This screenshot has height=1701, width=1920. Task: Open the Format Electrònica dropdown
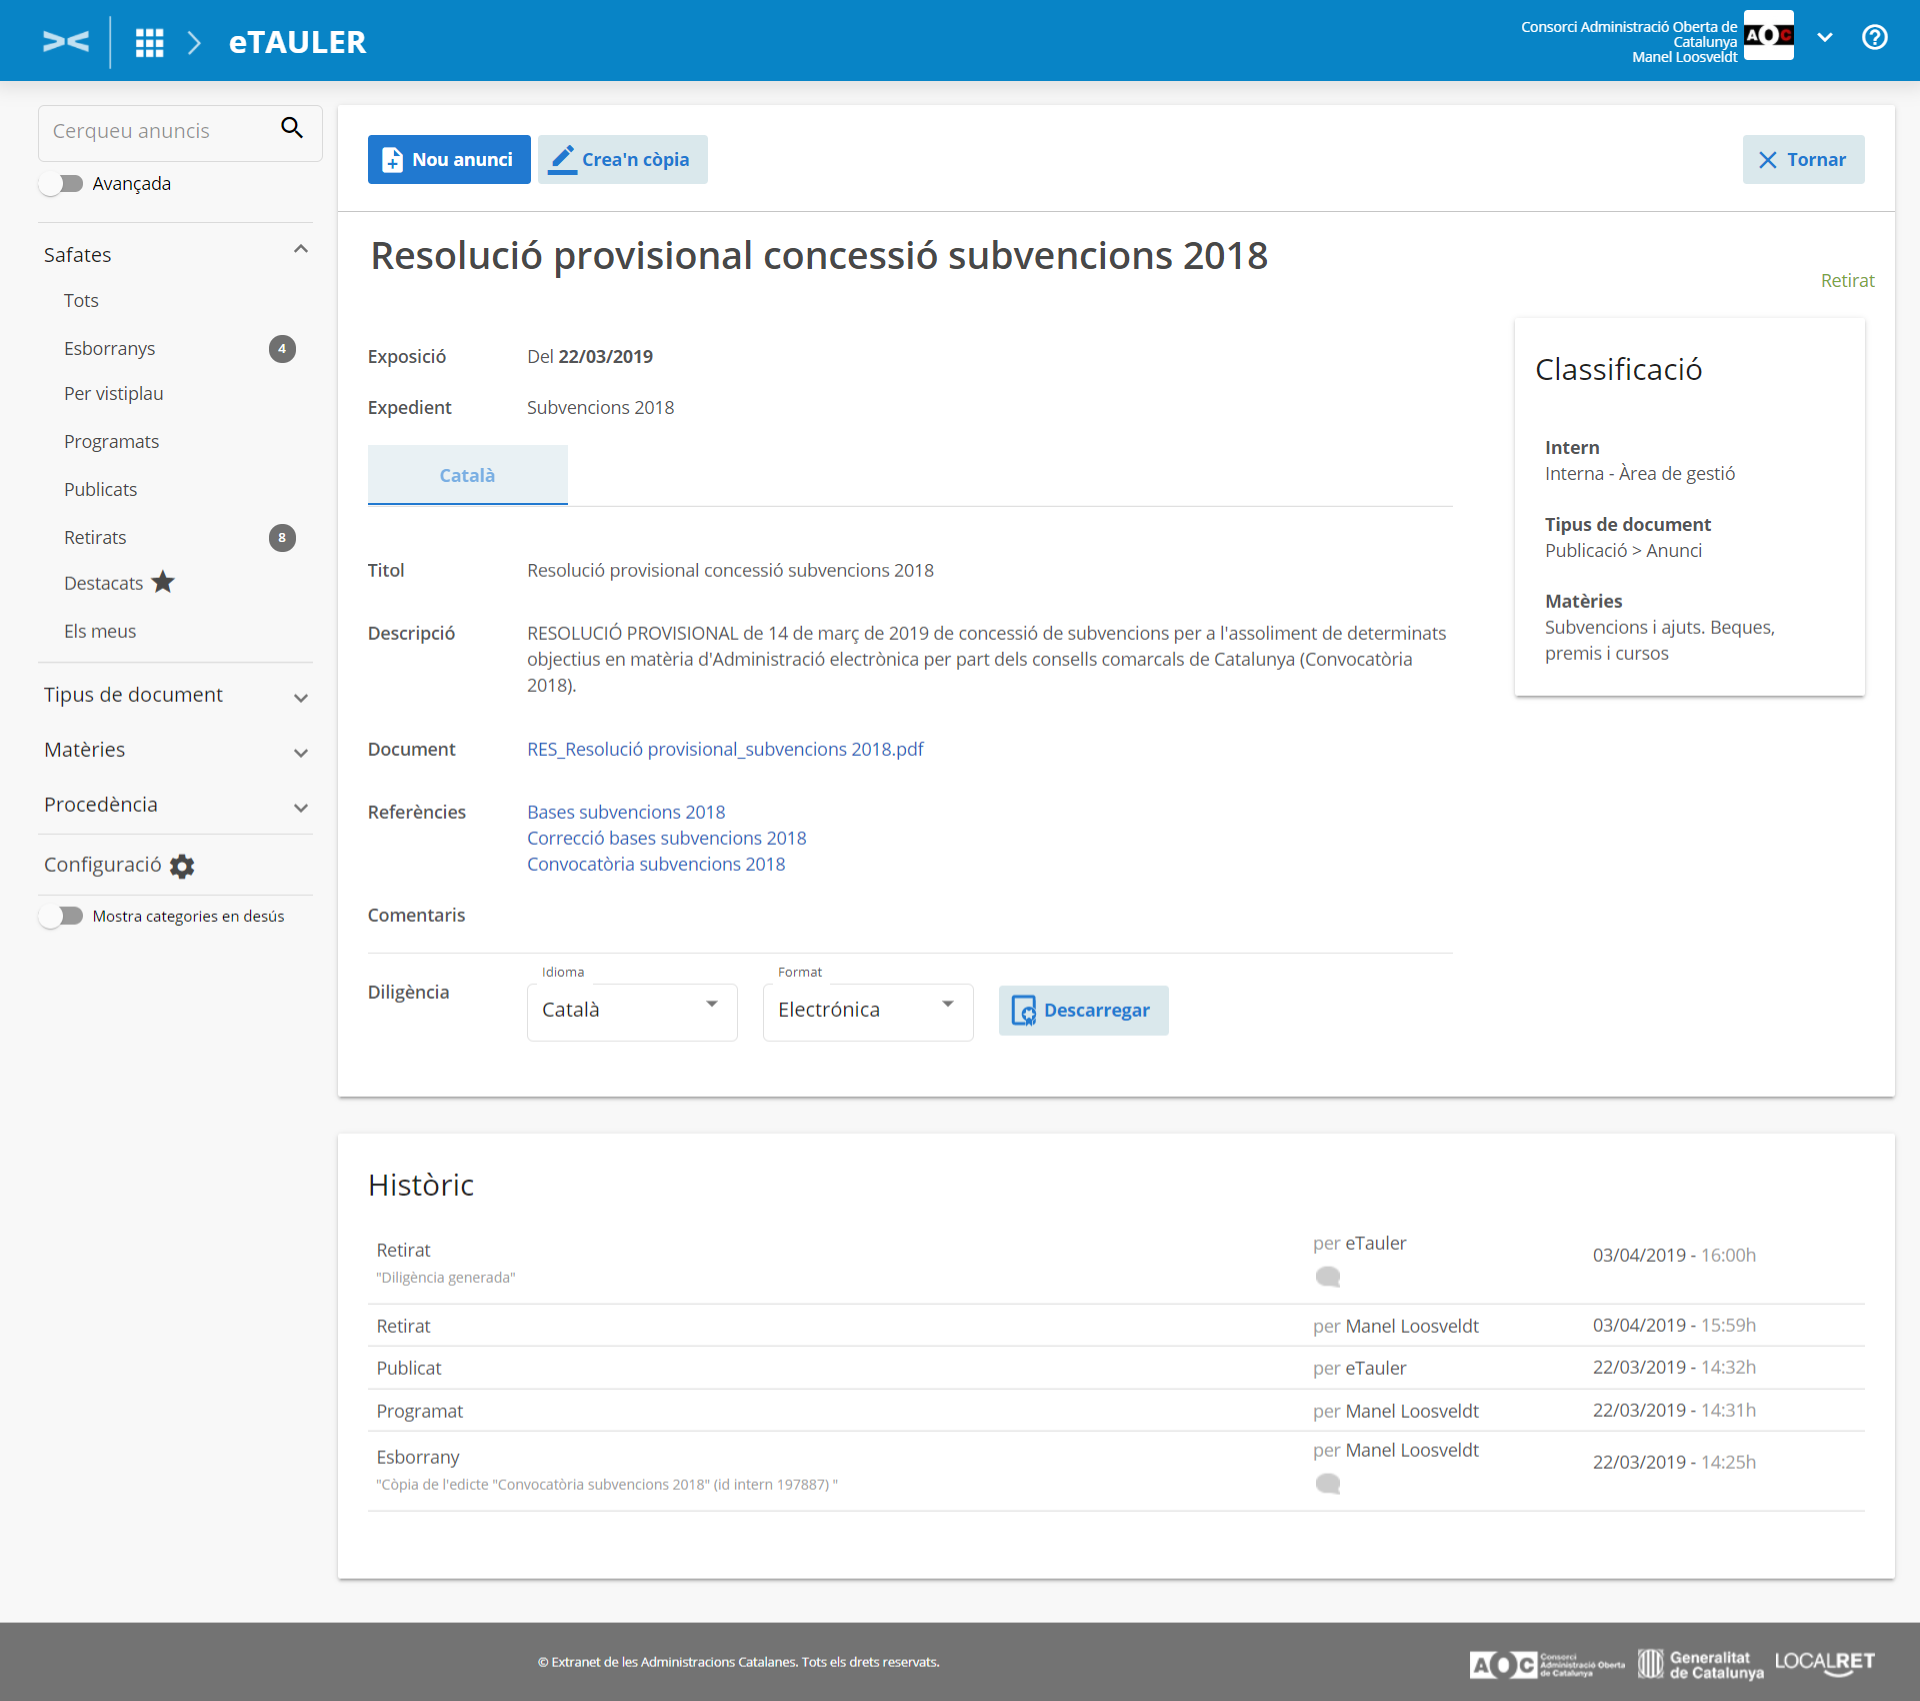tap(867, 1011)
